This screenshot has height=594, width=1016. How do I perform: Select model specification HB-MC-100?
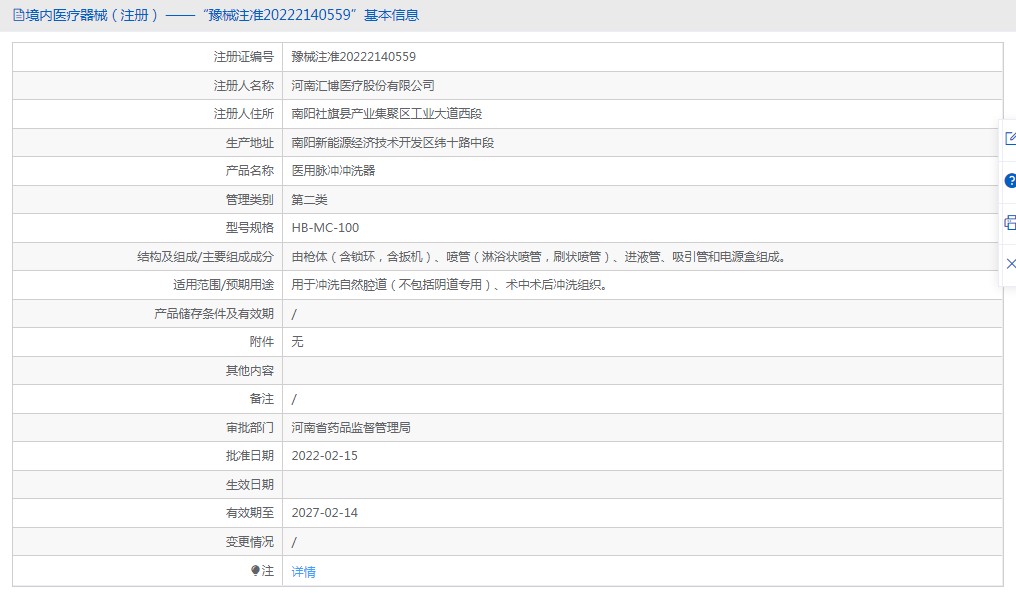pos(325,228)
